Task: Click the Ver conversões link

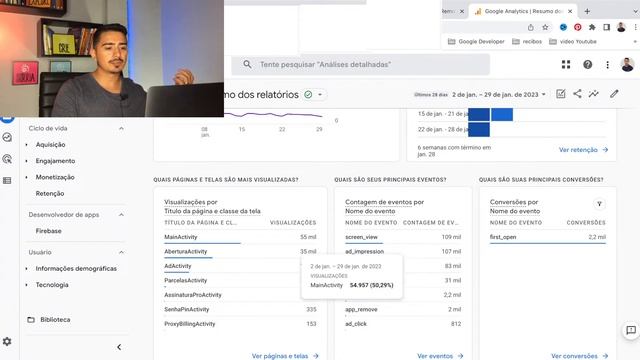Action: (x=579, y=356)
